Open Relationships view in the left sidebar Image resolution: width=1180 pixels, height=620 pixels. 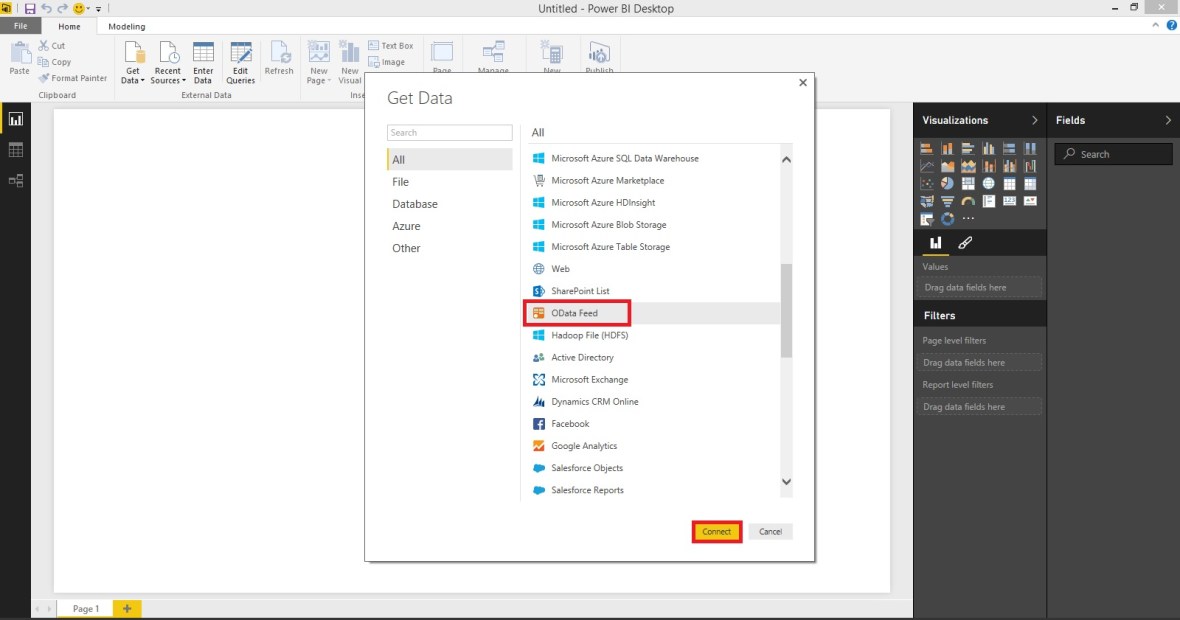tap(15, 181)
